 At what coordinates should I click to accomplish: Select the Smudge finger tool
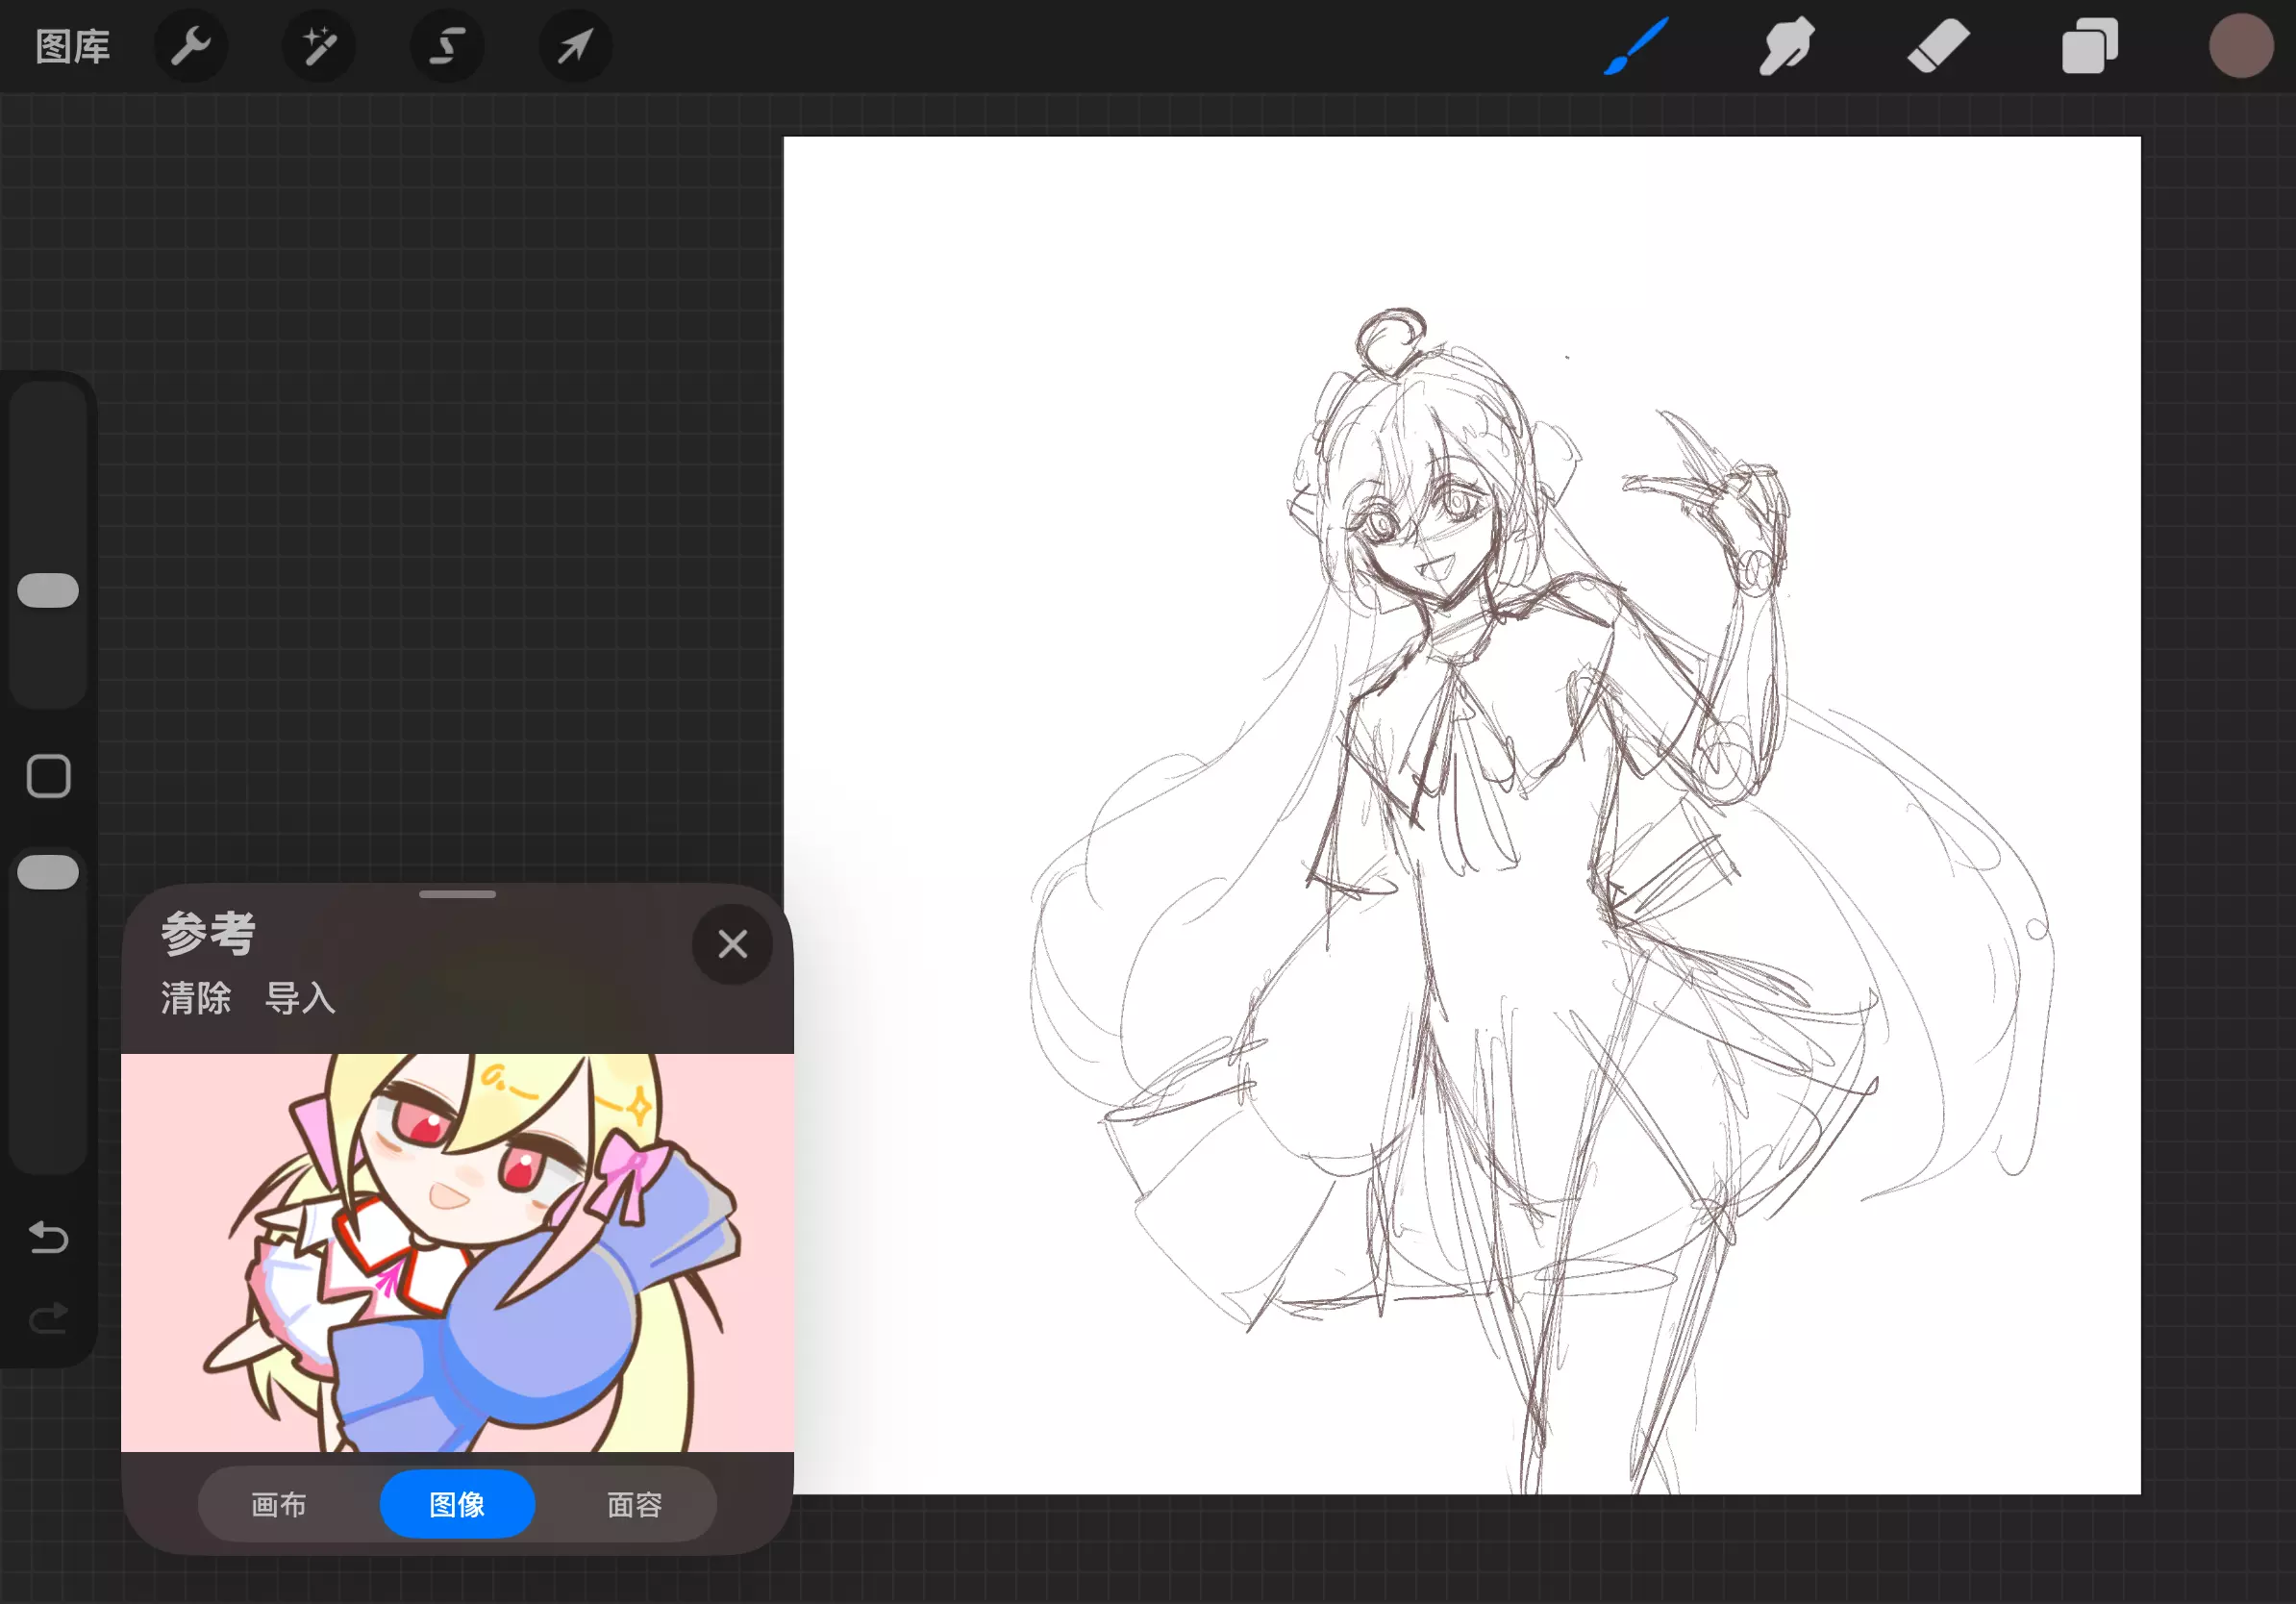coord(1786,46)
